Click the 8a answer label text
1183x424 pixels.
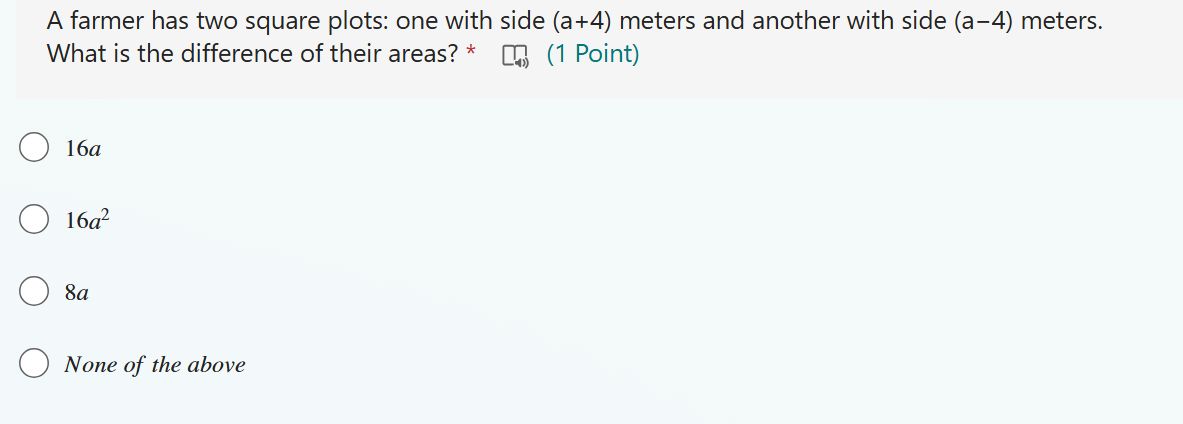tap(77, 293)
